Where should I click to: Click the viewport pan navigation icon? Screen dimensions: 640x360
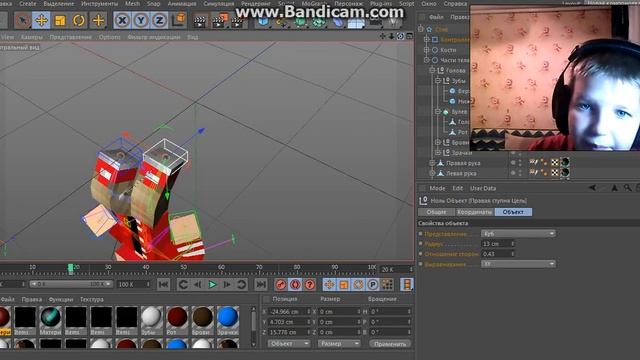pyautogui.click(x=382, y=36)
